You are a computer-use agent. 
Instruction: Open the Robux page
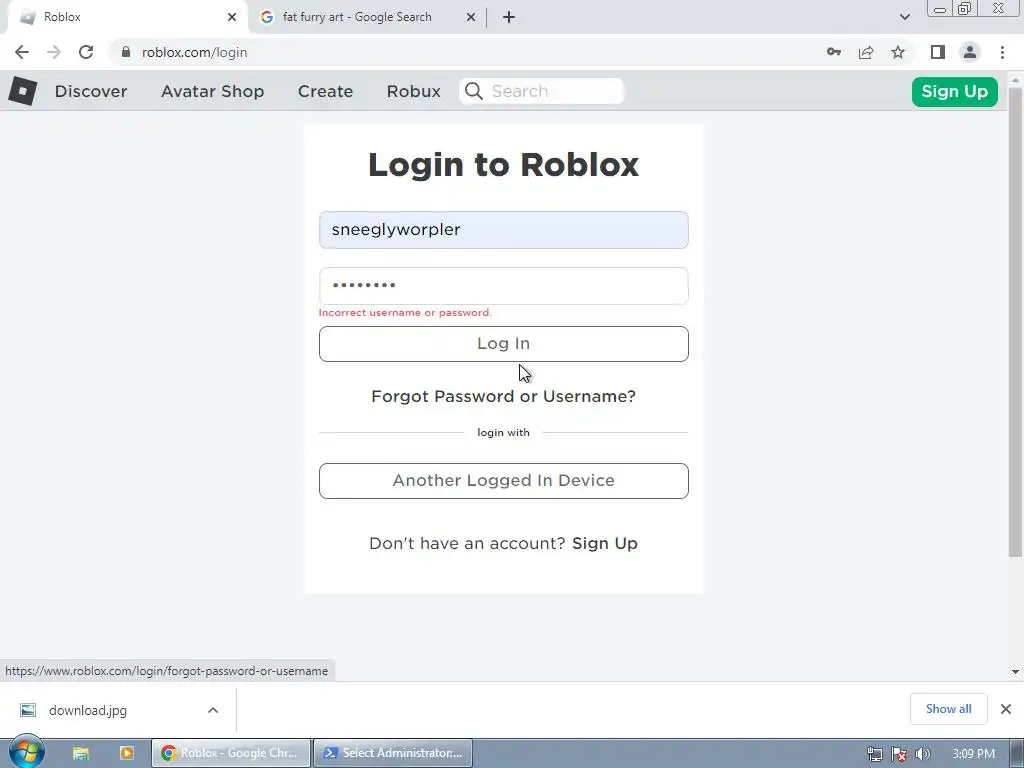(x=413, y=91)
